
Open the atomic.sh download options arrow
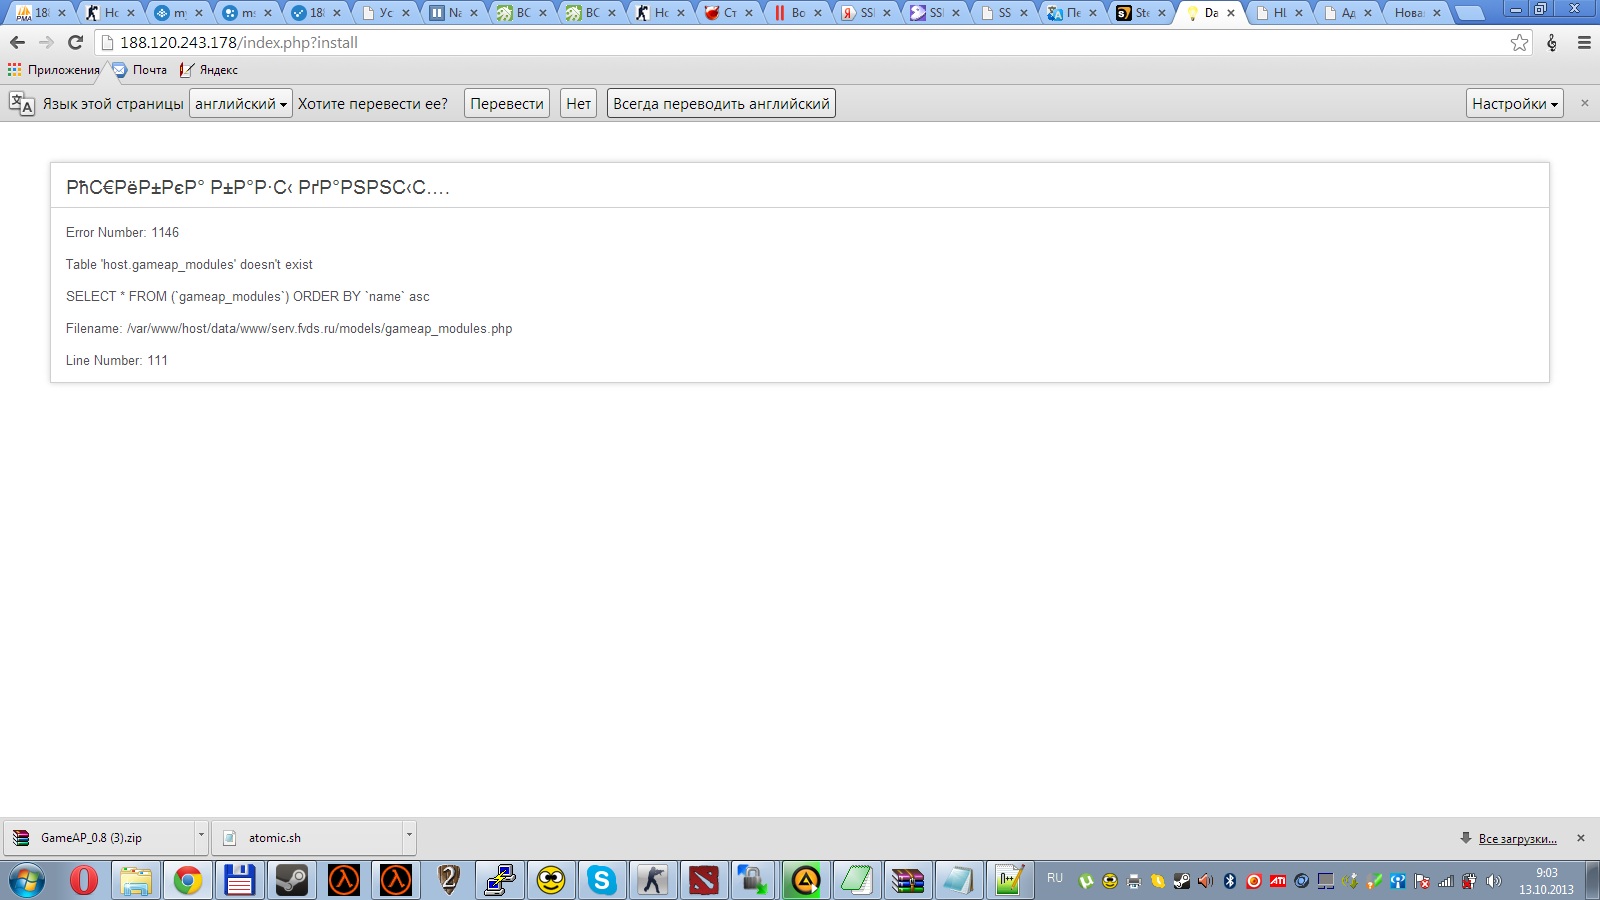408,835
